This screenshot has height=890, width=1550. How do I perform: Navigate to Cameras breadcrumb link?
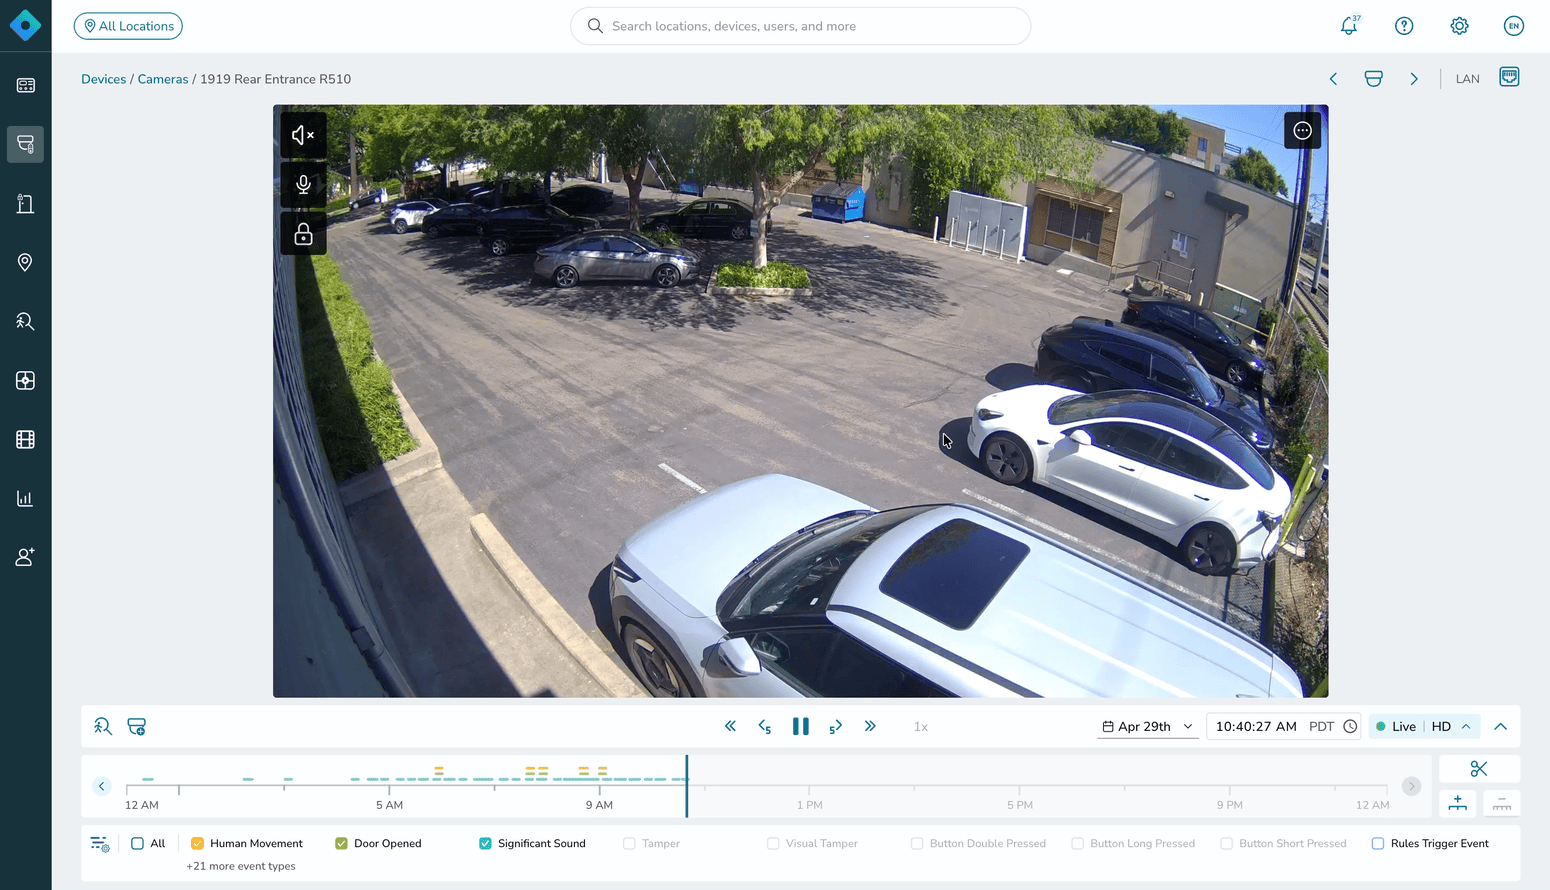pos(163,79)
